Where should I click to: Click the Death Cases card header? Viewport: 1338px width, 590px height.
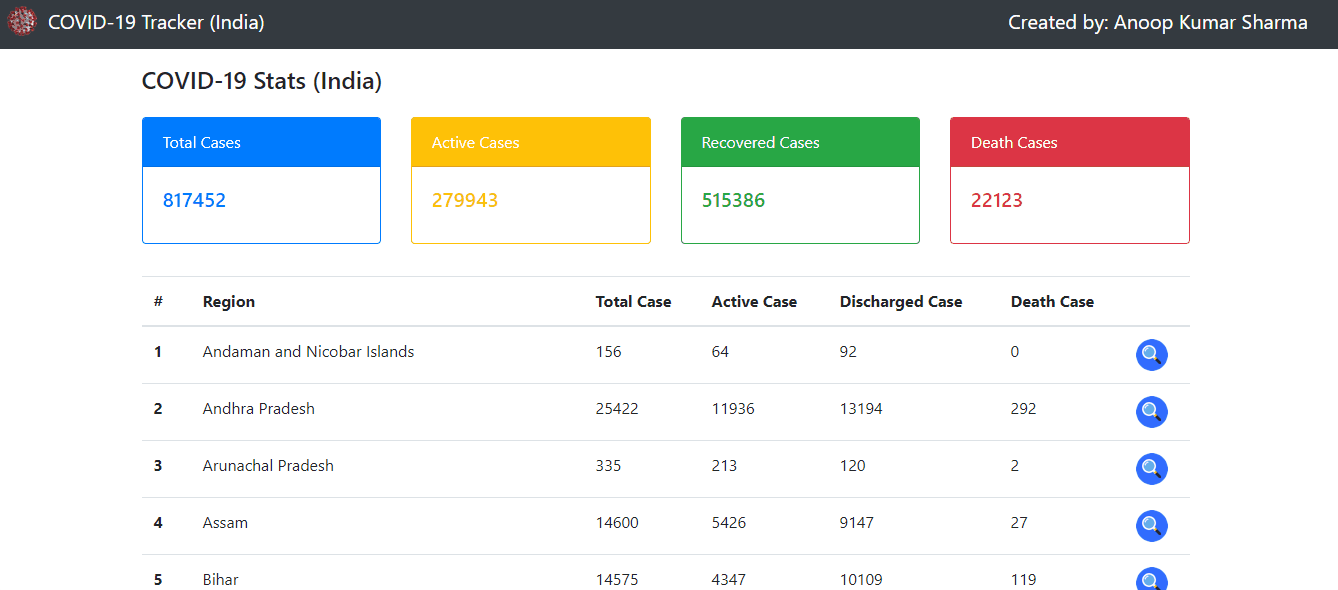(x=1070, y=142)
